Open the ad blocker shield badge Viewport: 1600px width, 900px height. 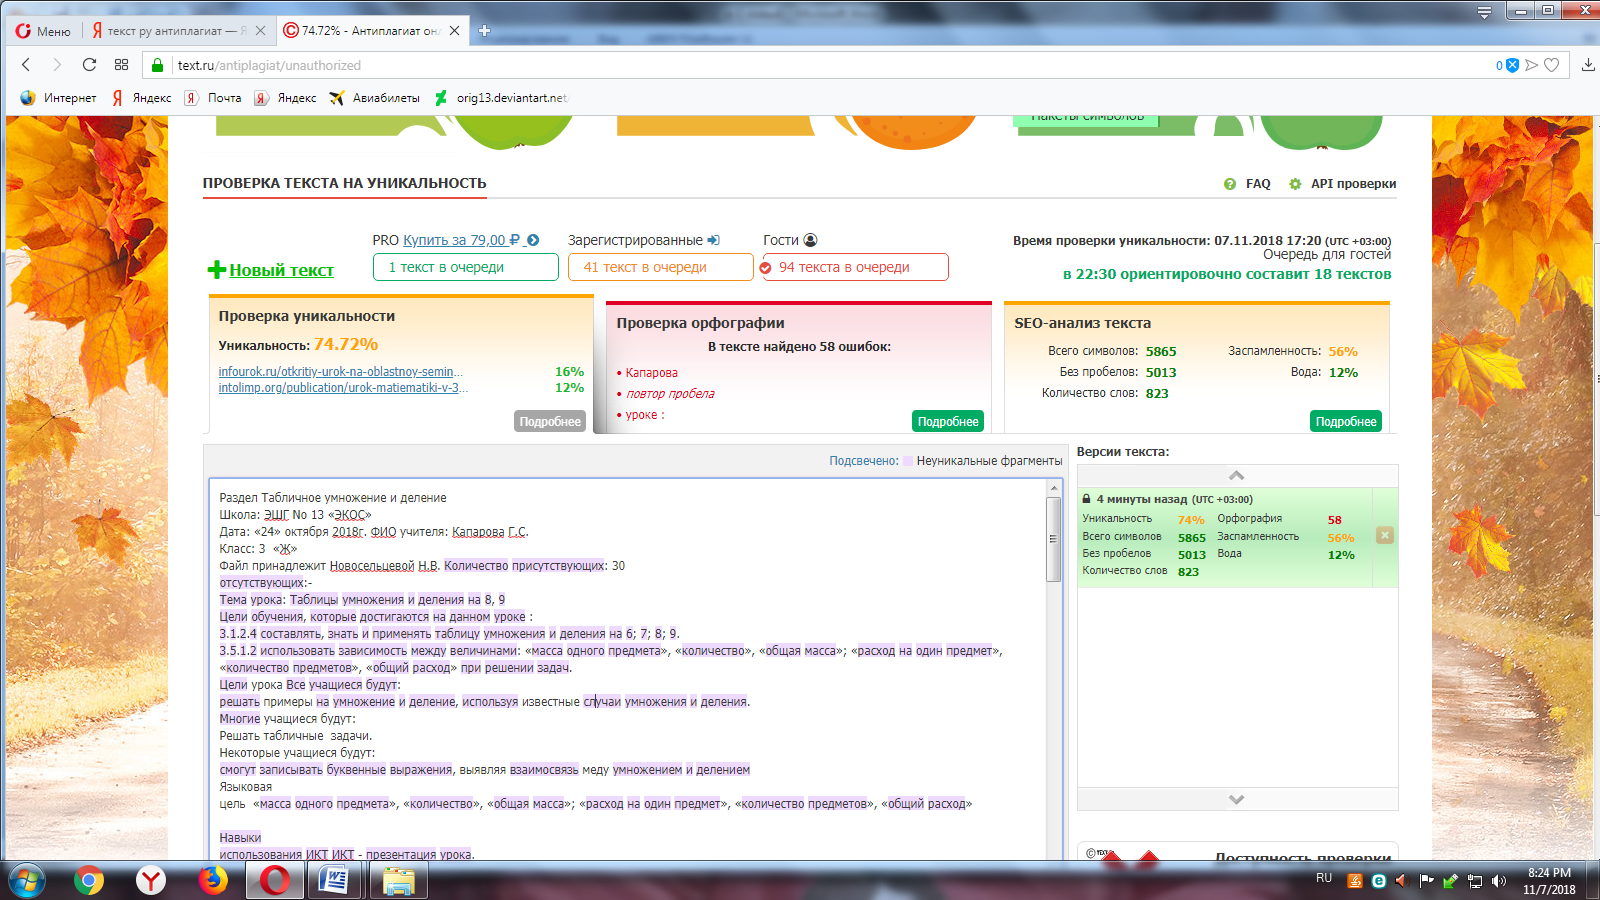coord(1512,65)
